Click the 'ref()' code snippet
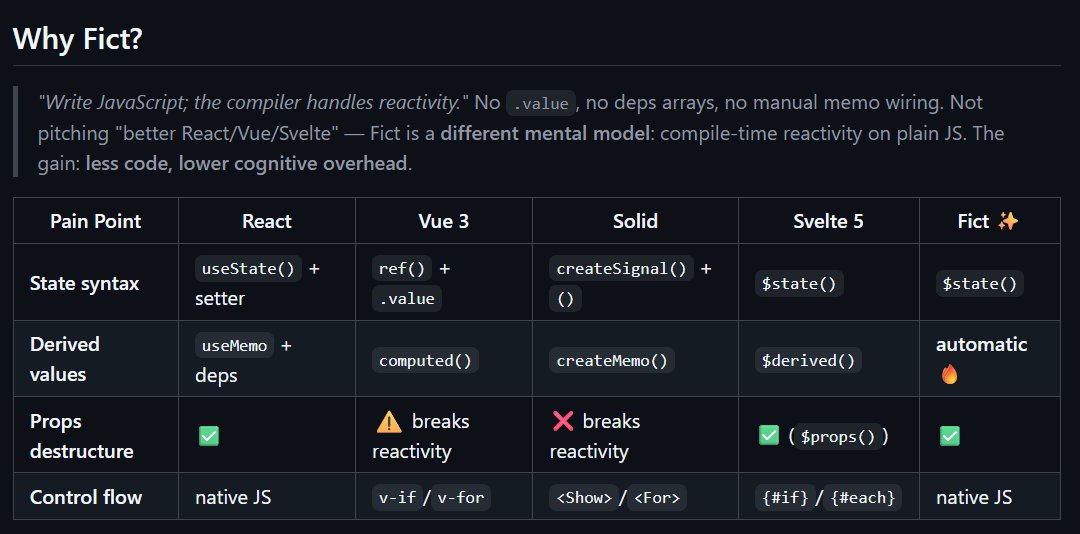This screenshot has width=1080, height=534. (402, 269)
